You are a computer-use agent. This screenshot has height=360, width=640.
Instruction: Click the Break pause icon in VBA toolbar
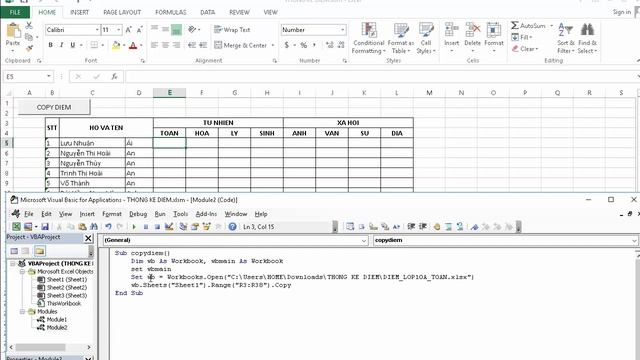tap(146, 227)
